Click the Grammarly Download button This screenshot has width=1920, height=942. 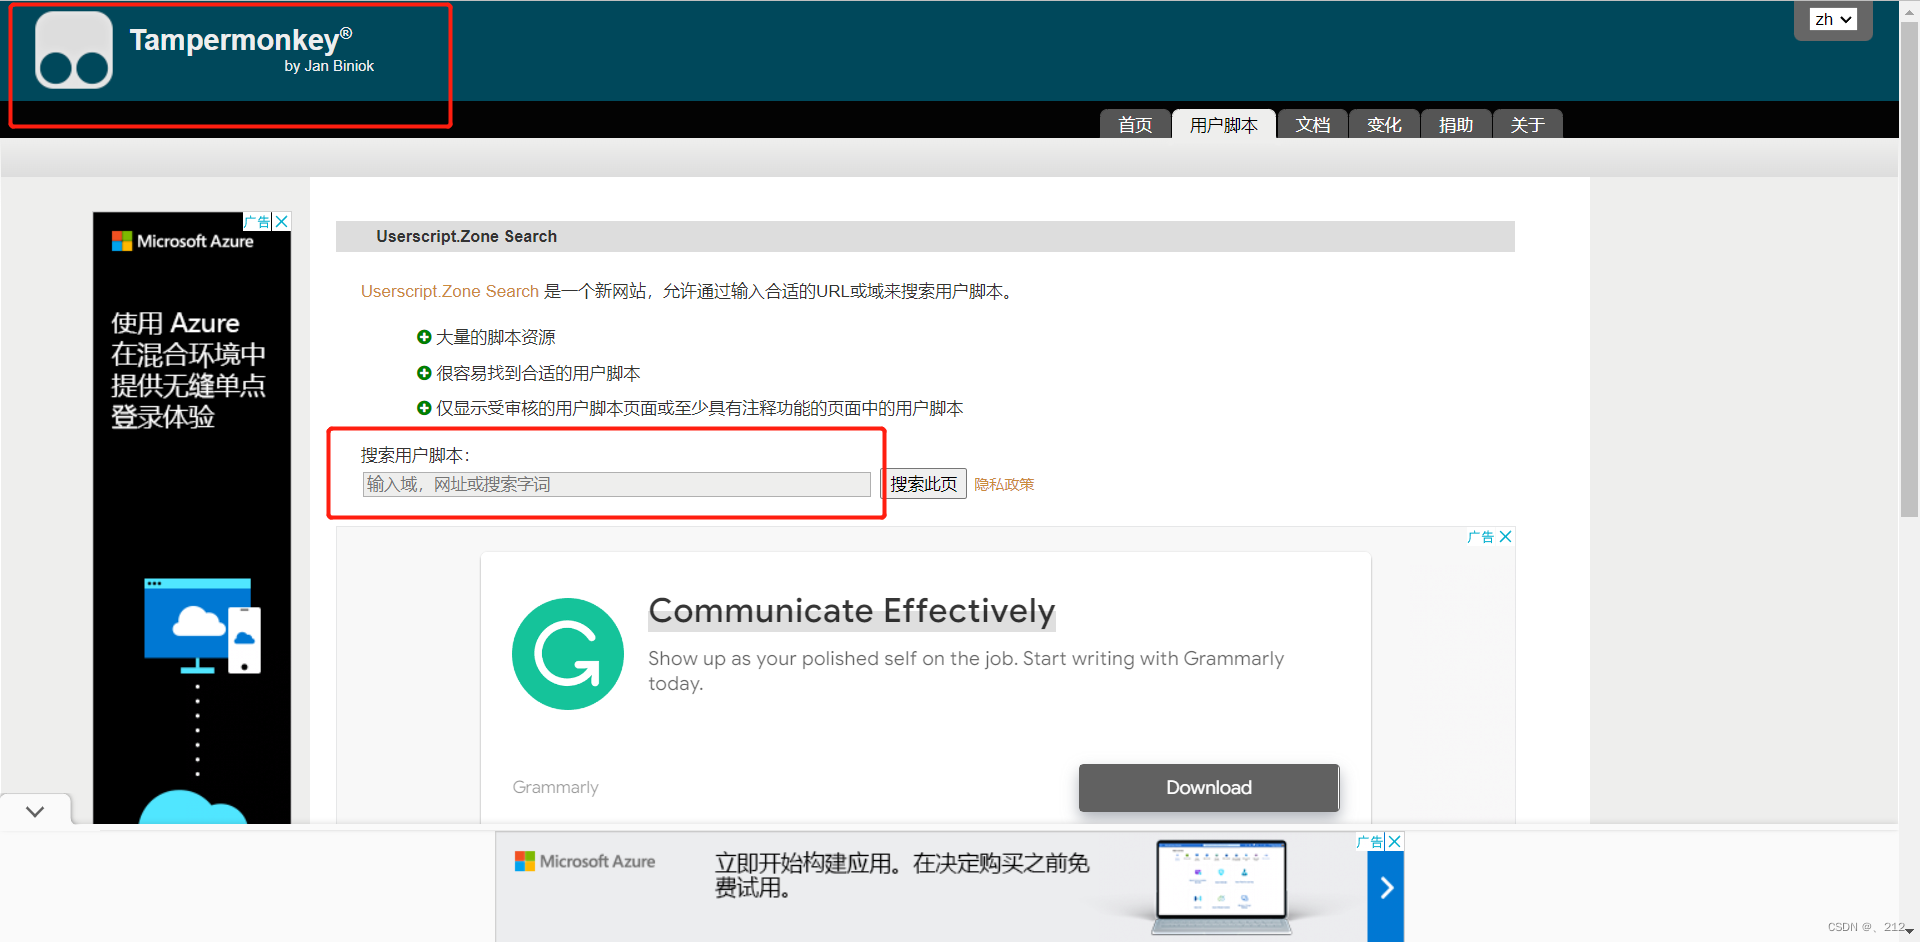click(1209, 788)
